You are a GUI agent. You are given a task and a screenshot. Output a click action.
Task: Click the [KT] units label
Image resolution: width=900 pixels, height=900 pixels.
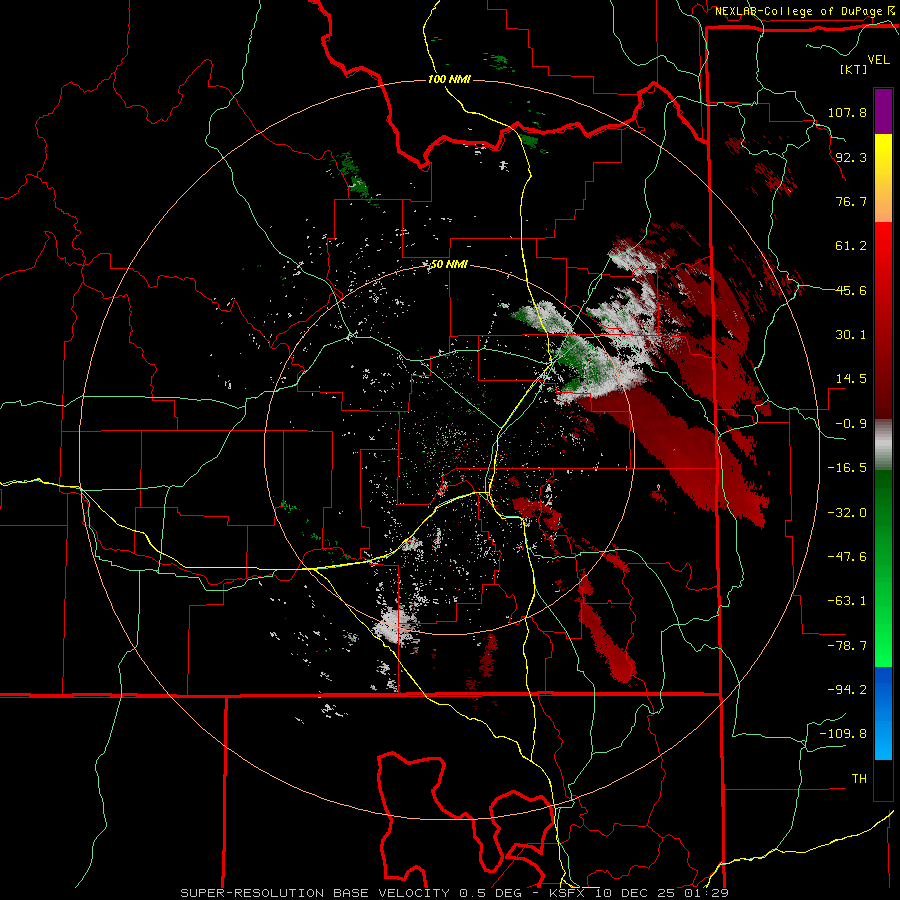point(853,69)
